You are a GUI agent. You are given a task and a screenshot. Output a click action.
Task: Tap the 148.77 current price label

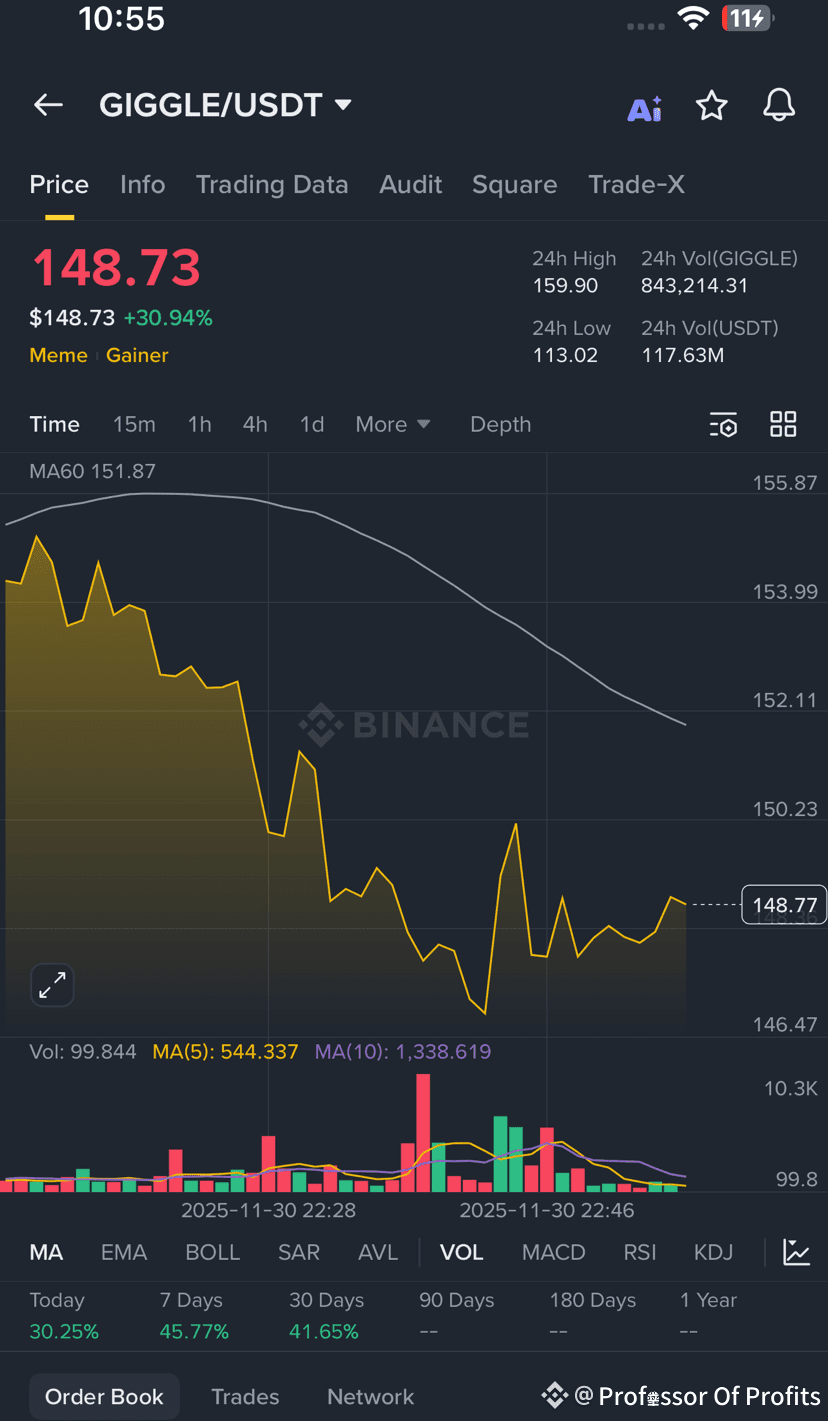tap(784, 905)
